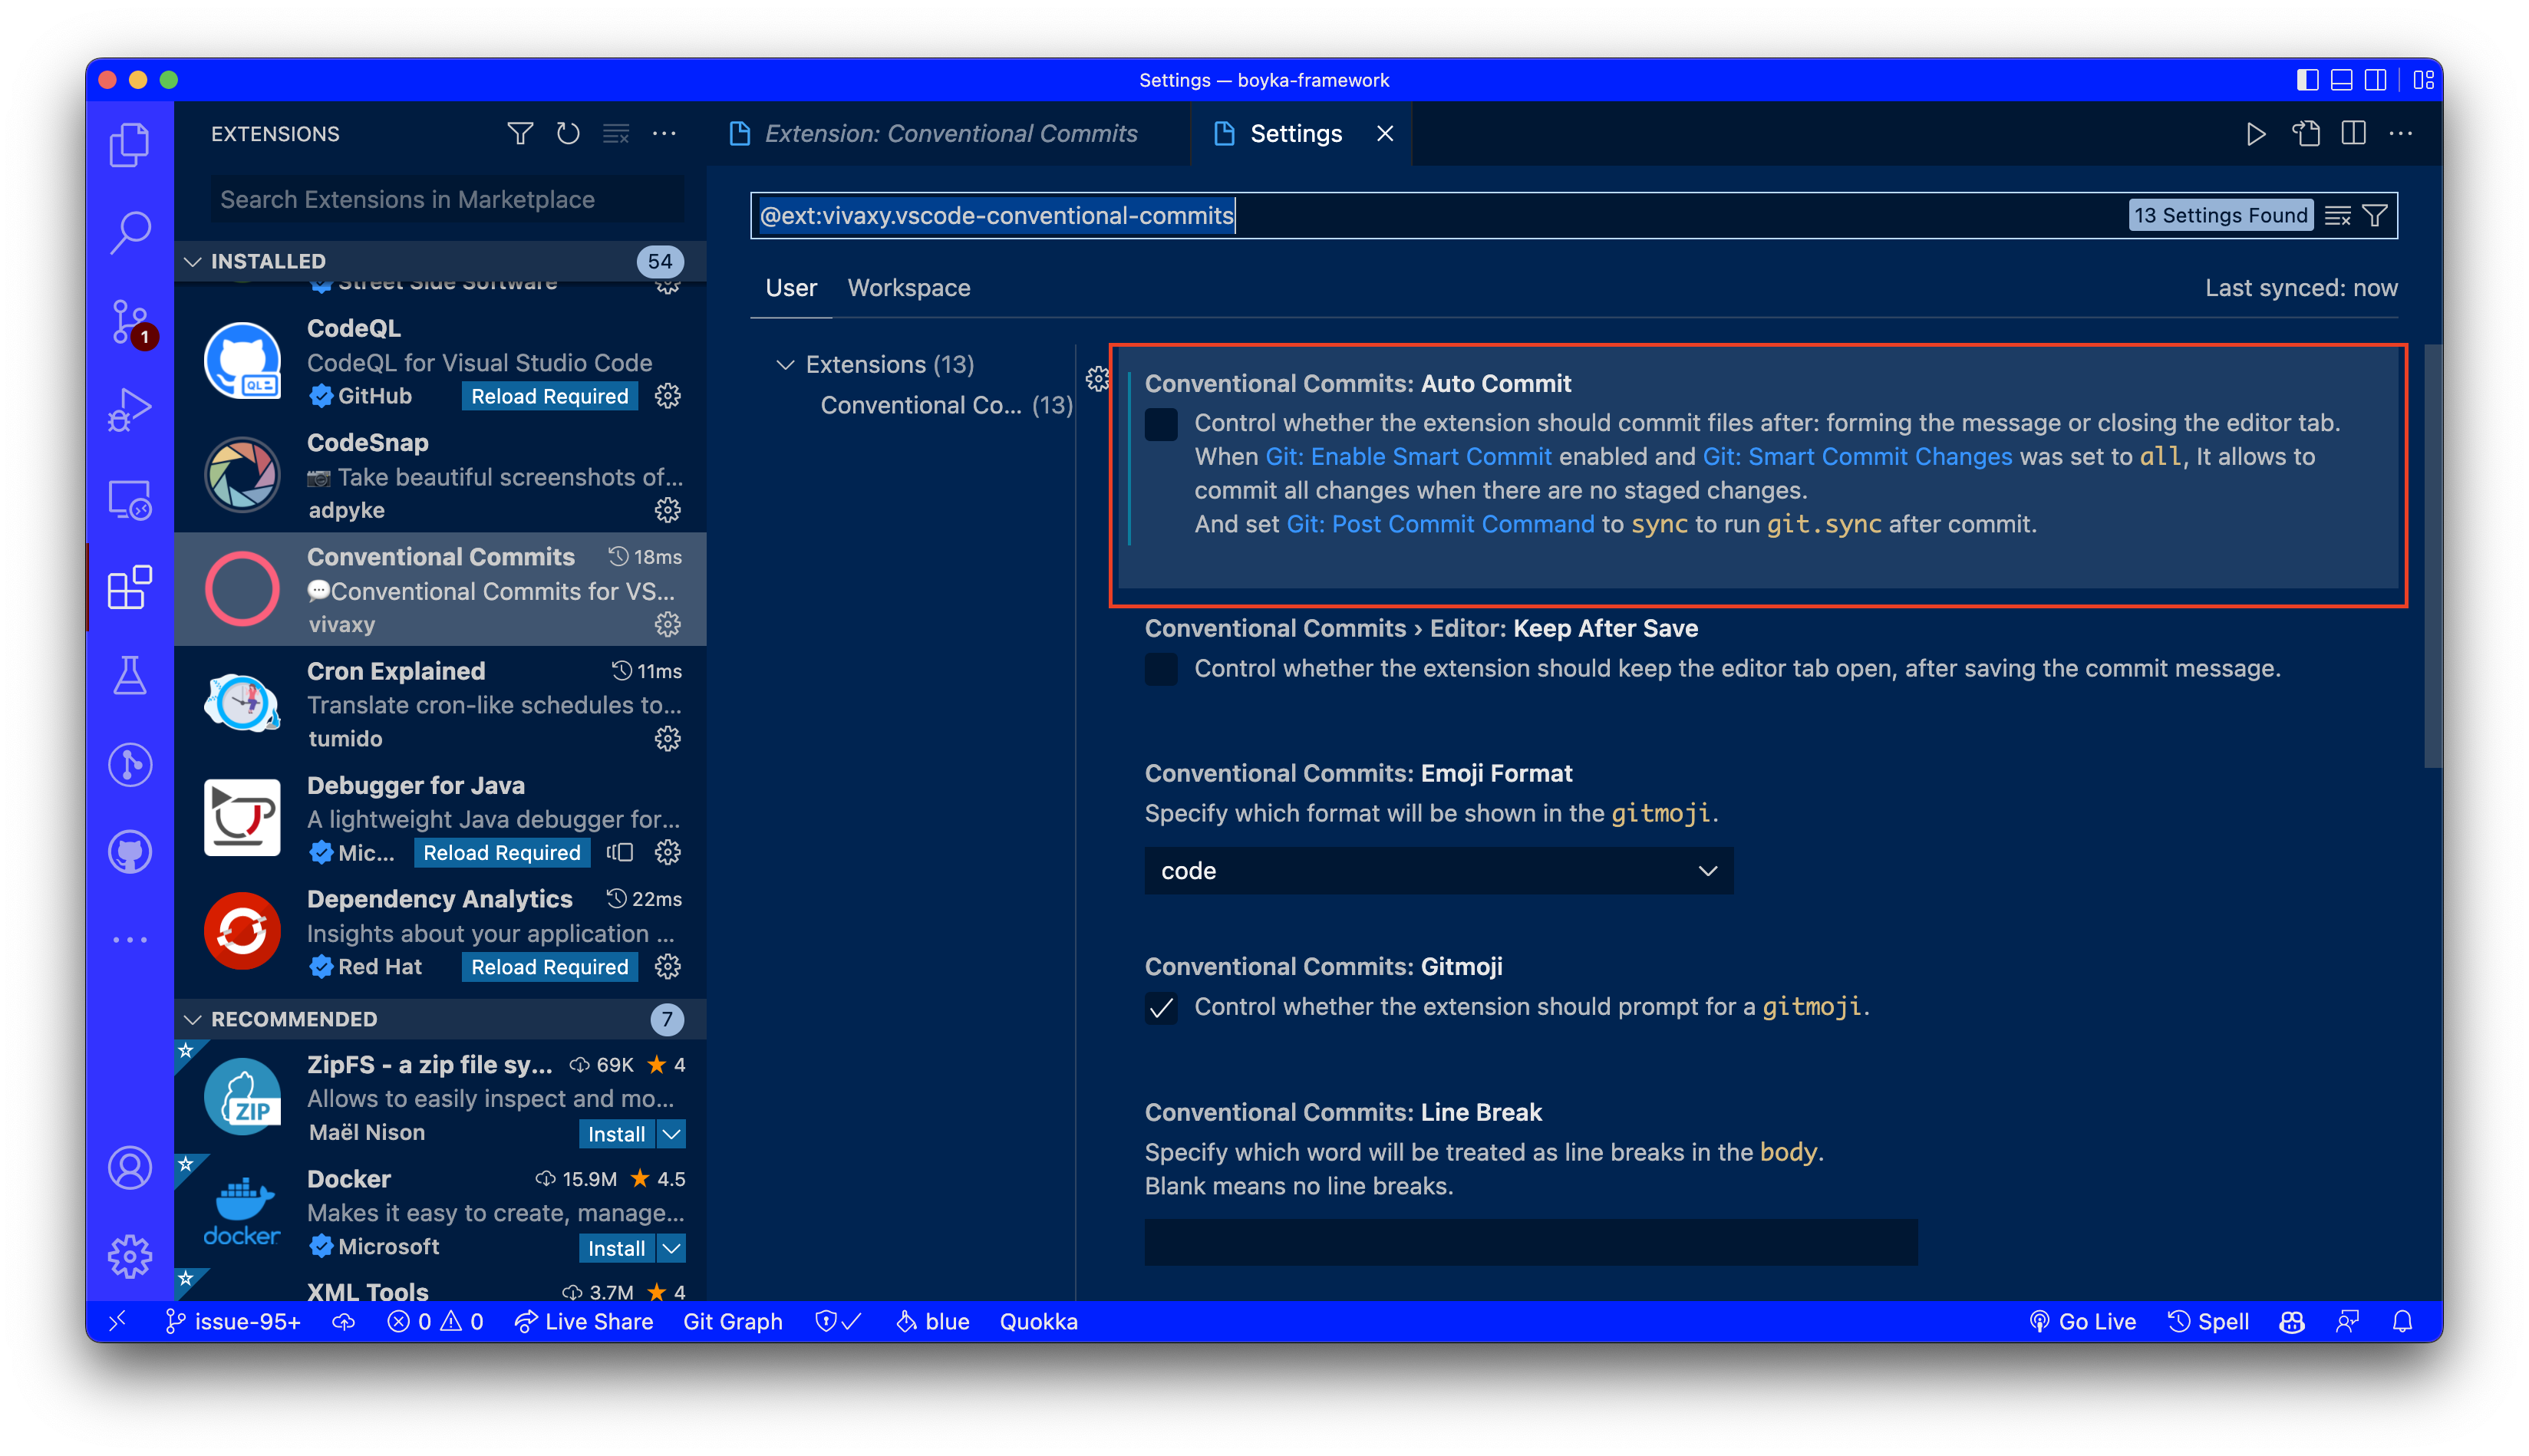Check the Keep After Save option
Viewport: 2529px width, 1456px height.
pos(1161,669)
